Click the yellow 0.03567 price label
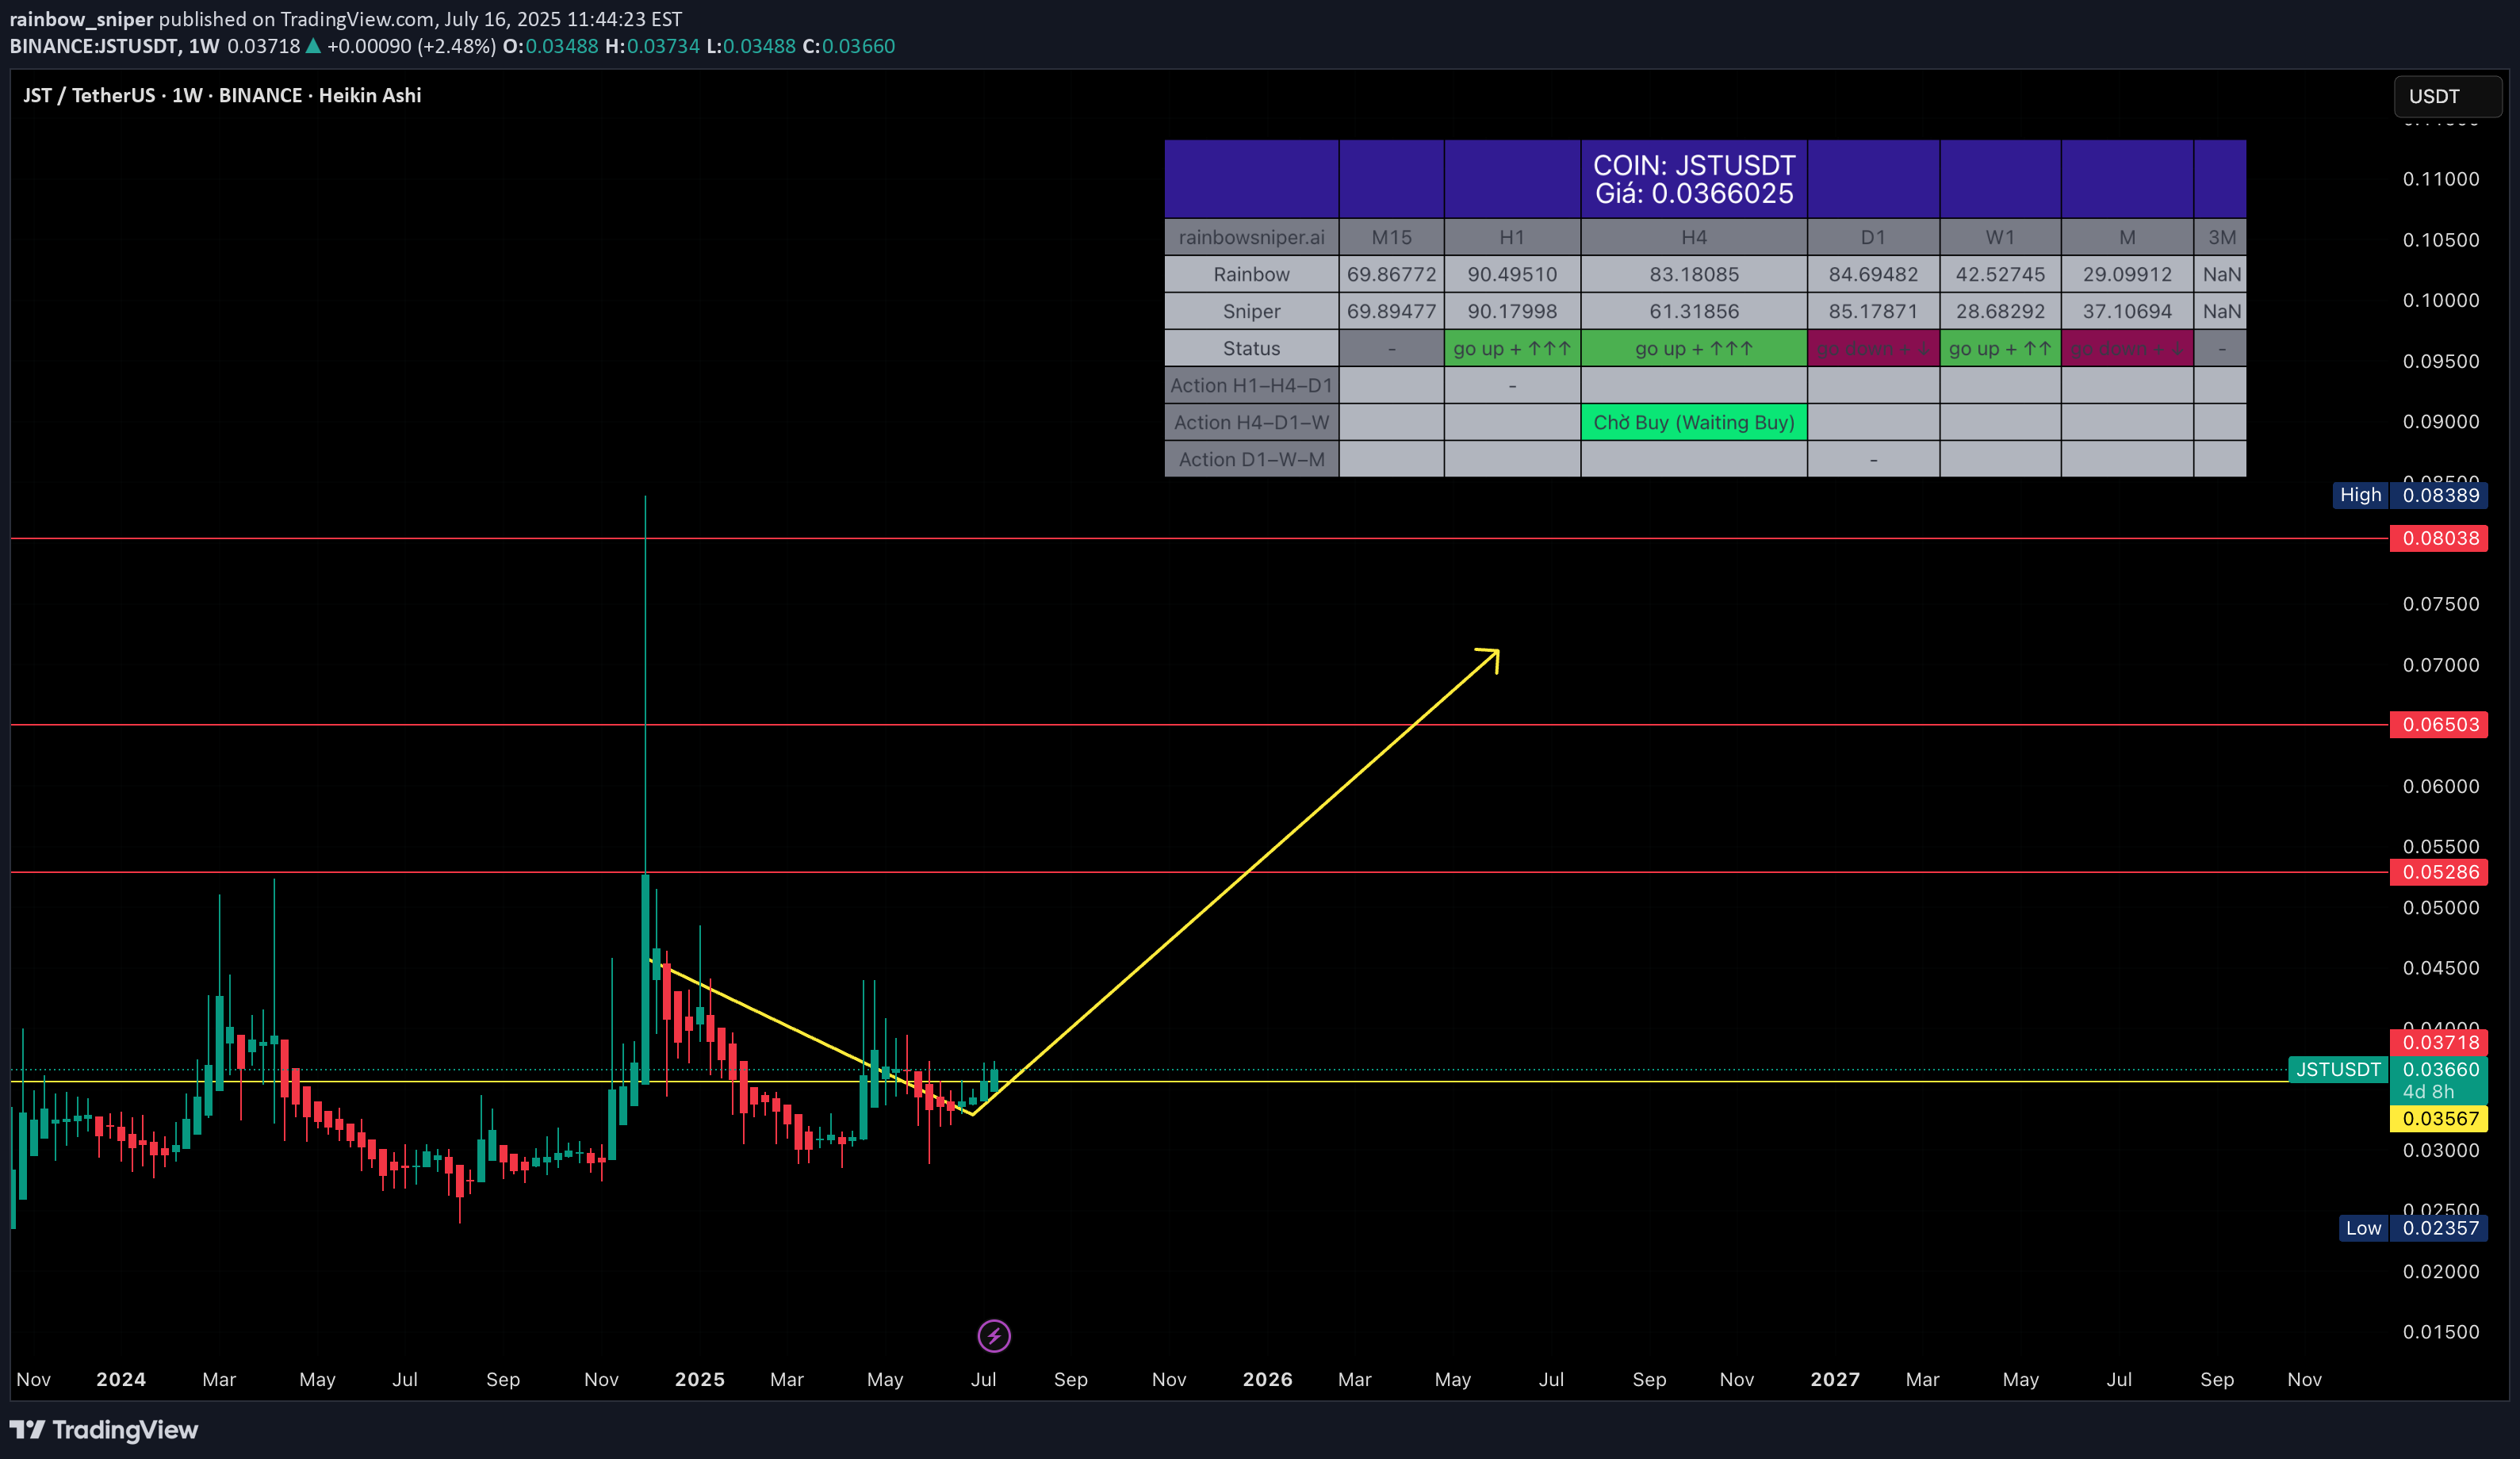Image resolution: width=2520 pixels, height=1459 pixels. [2438, 1118]
